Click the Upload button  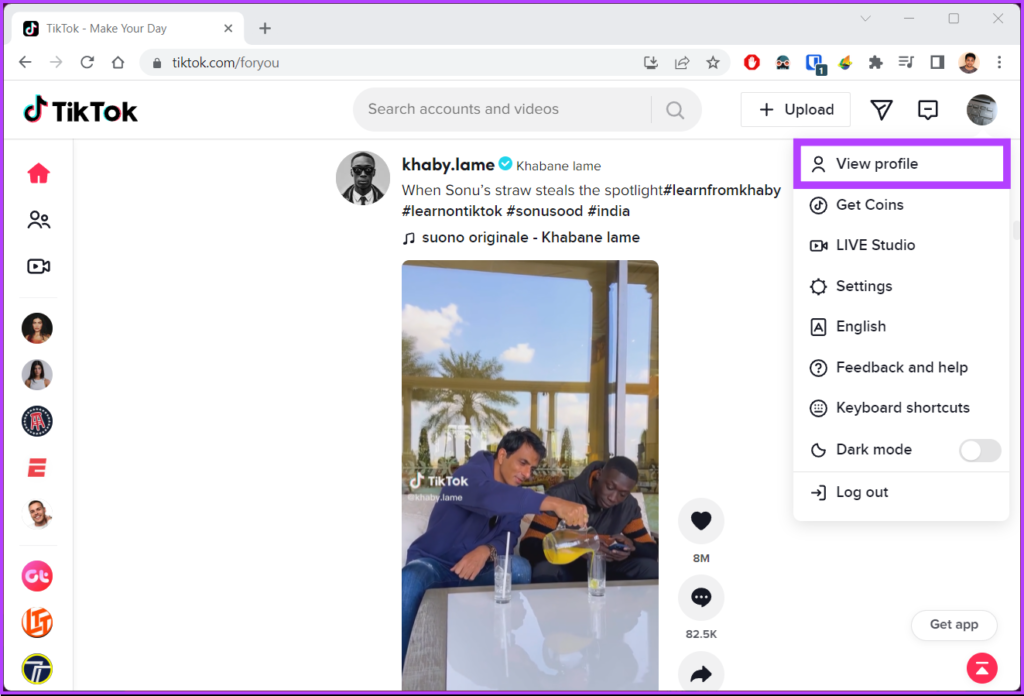point(796,110)
